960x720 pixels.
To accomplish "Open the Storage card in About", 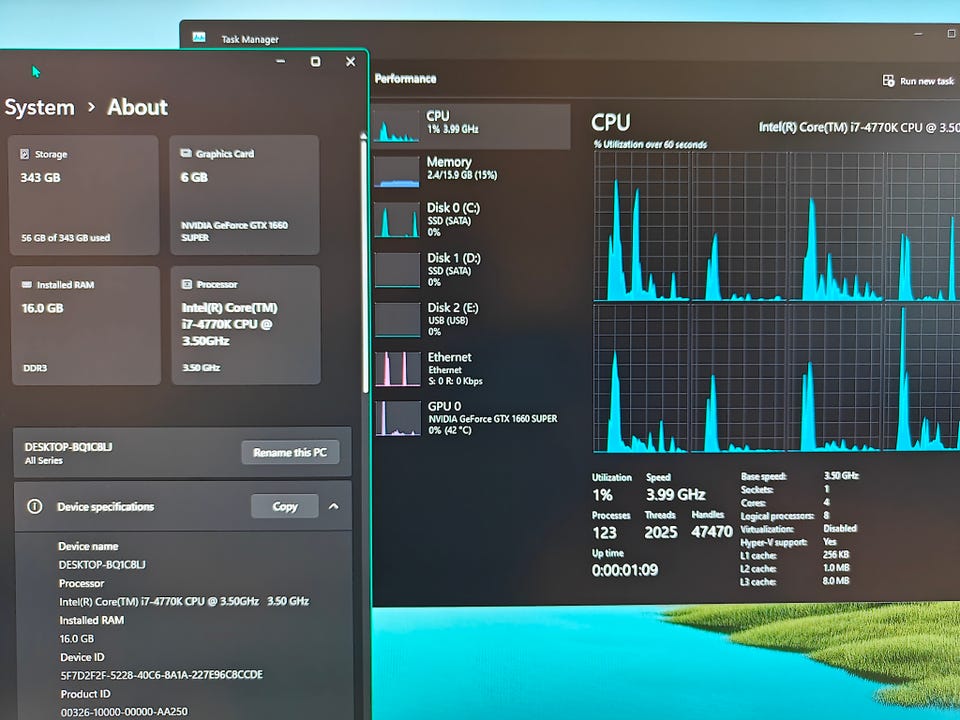I will coord(84,195).
